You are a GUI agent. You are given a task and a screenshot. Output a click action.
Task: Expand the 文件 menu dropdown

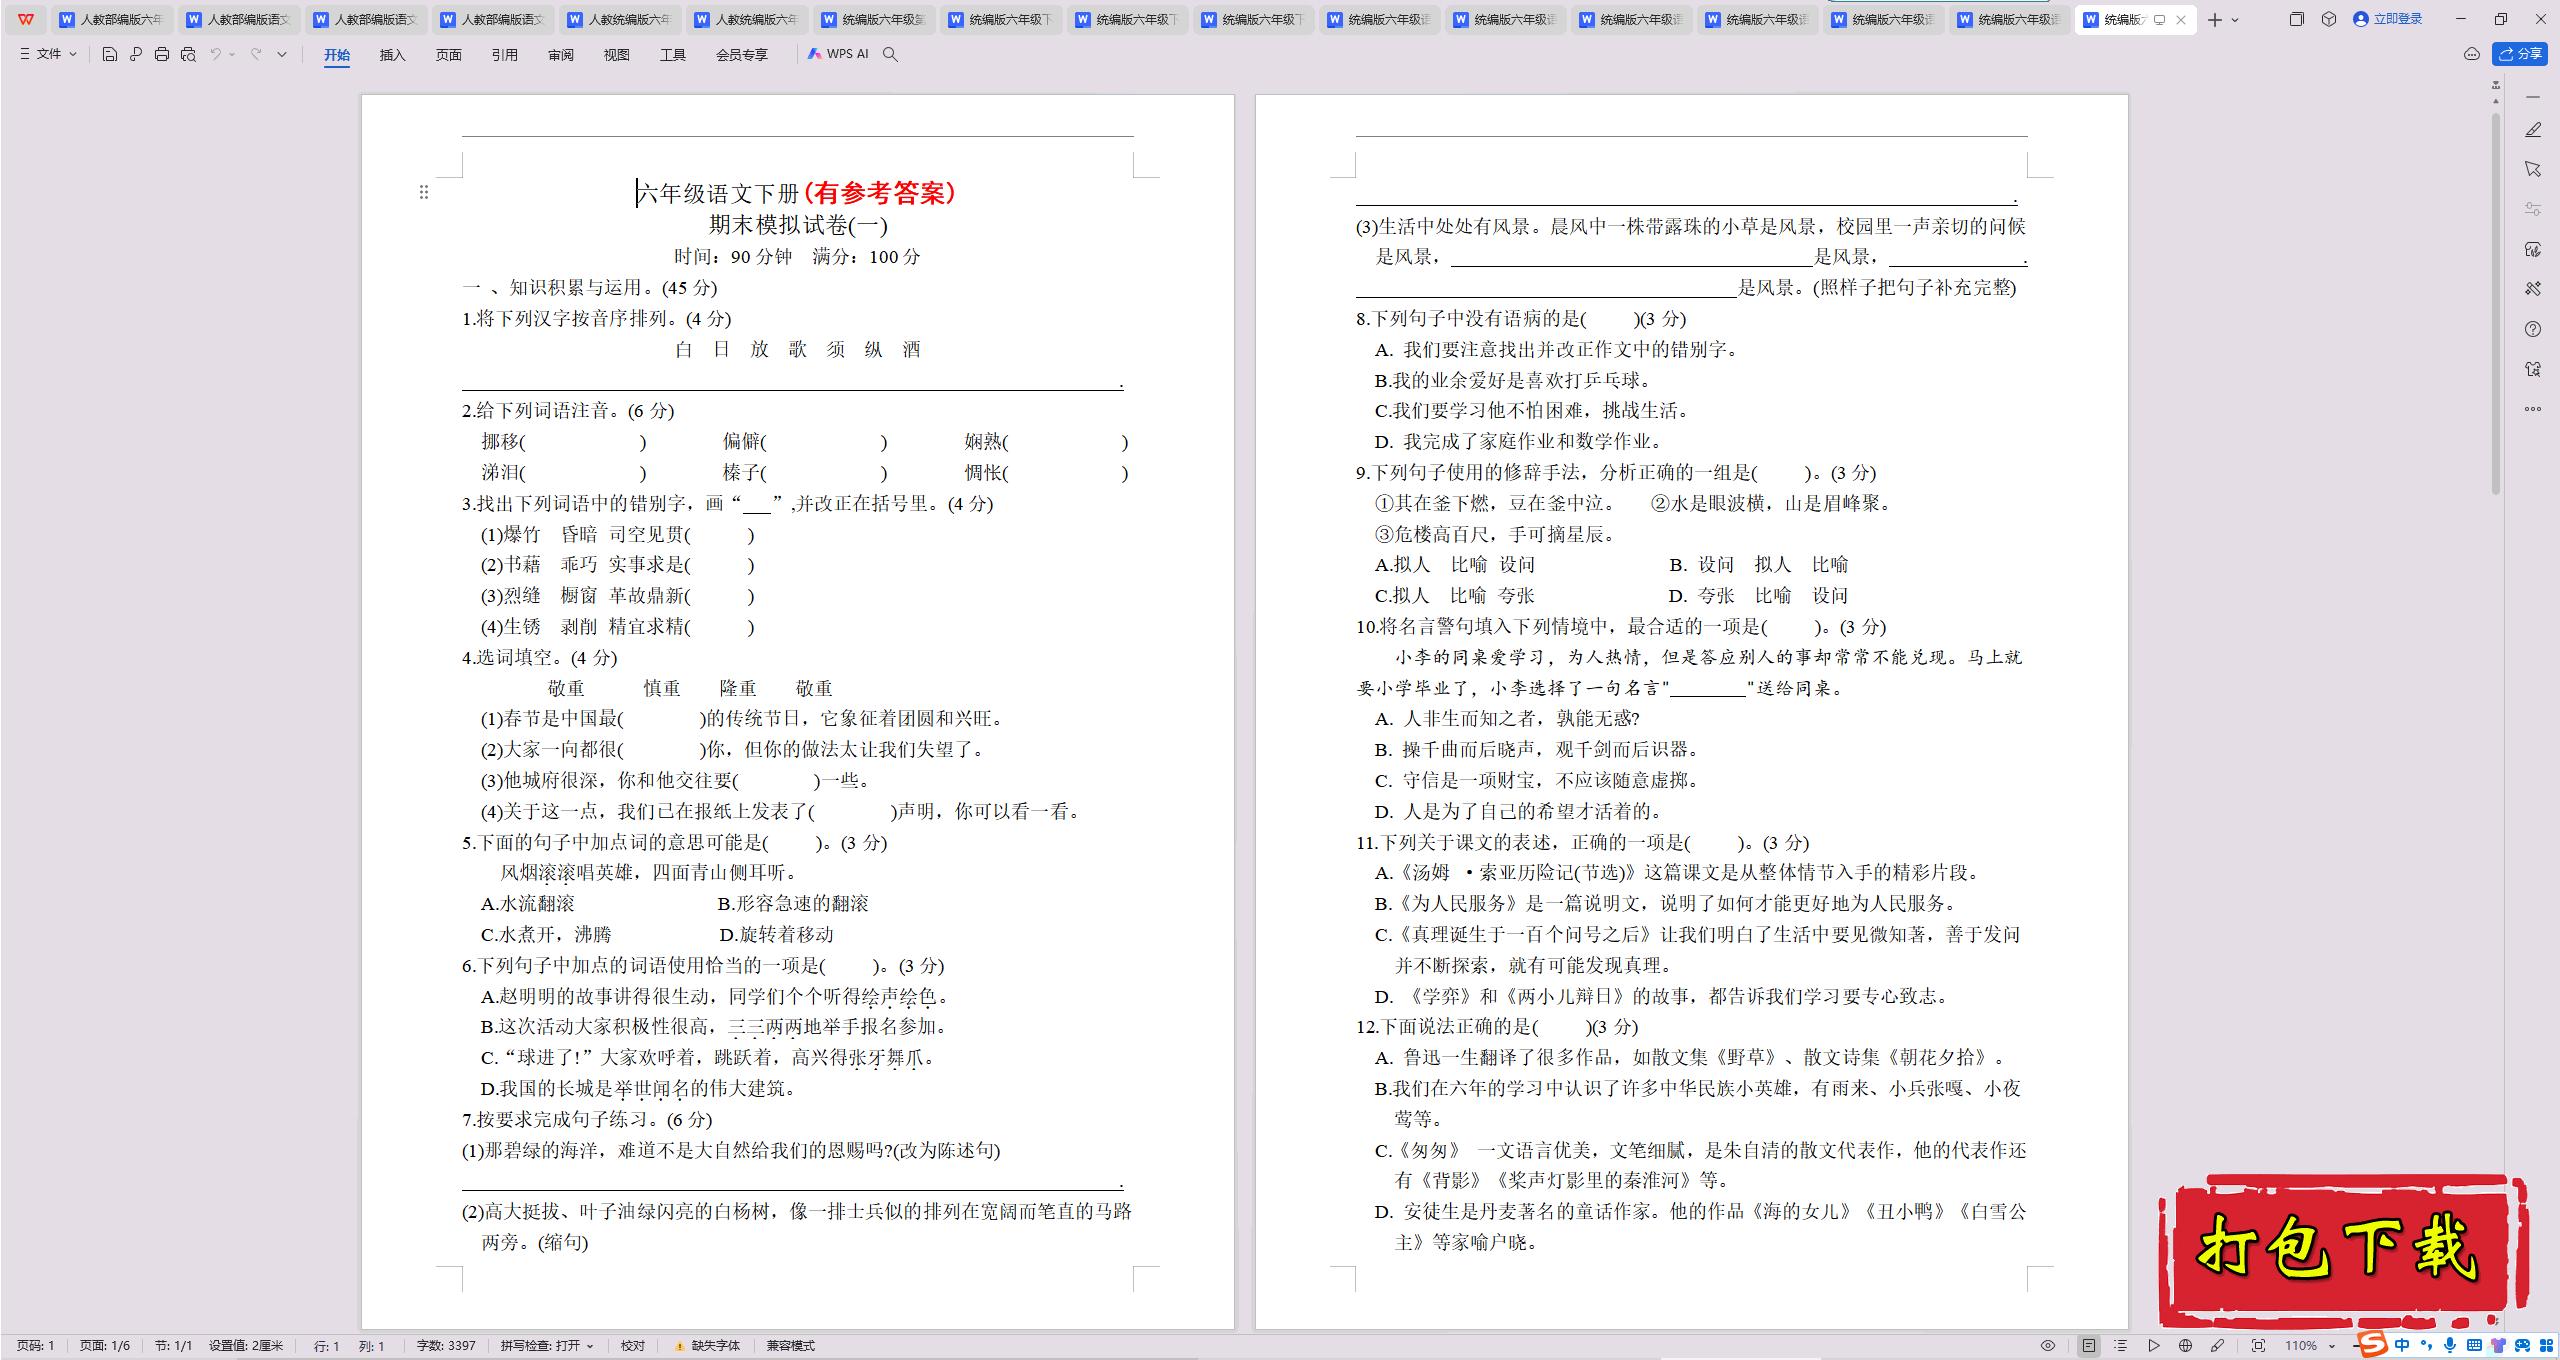(48, 54)
